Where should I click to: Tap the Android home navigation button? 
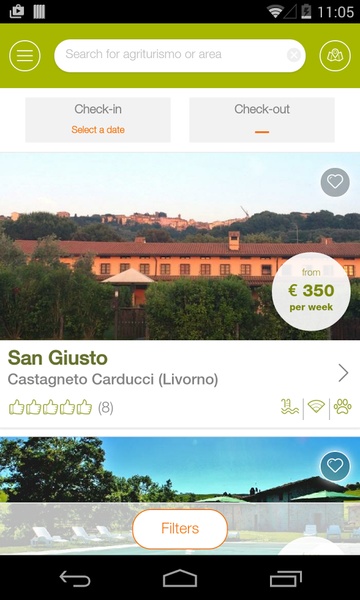[x=180, y=578]
